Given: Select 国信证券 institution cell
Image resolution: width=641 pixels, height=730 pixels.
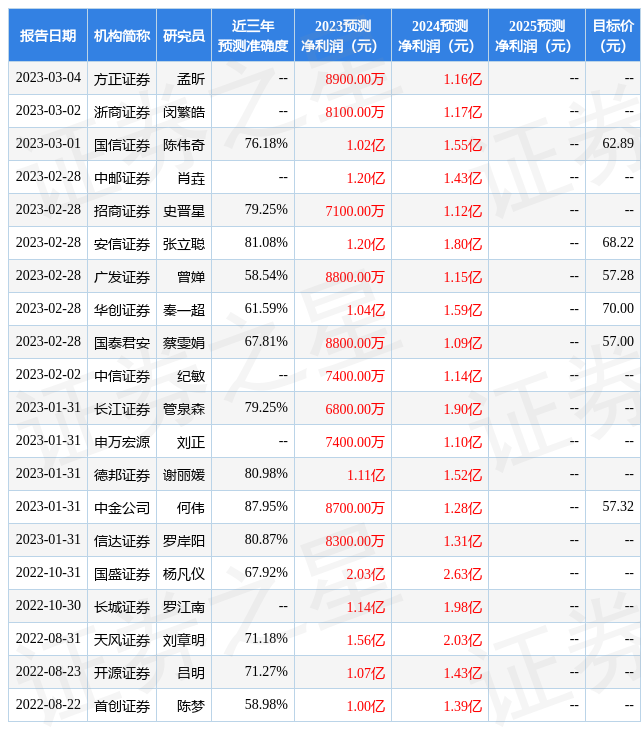Looking at the screenshot, I should (x=122, y=145).
